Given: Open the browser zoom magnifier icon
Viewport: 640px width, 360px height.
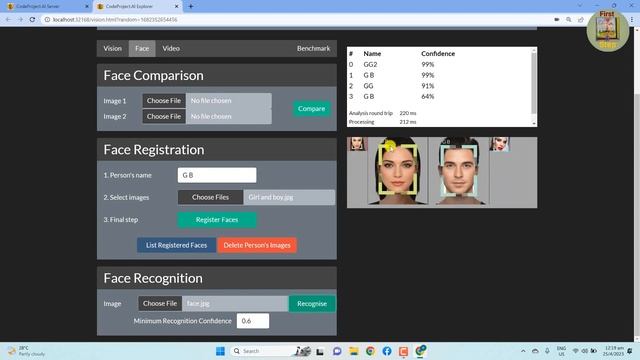Looking at the screenshot, I should 569,19.
